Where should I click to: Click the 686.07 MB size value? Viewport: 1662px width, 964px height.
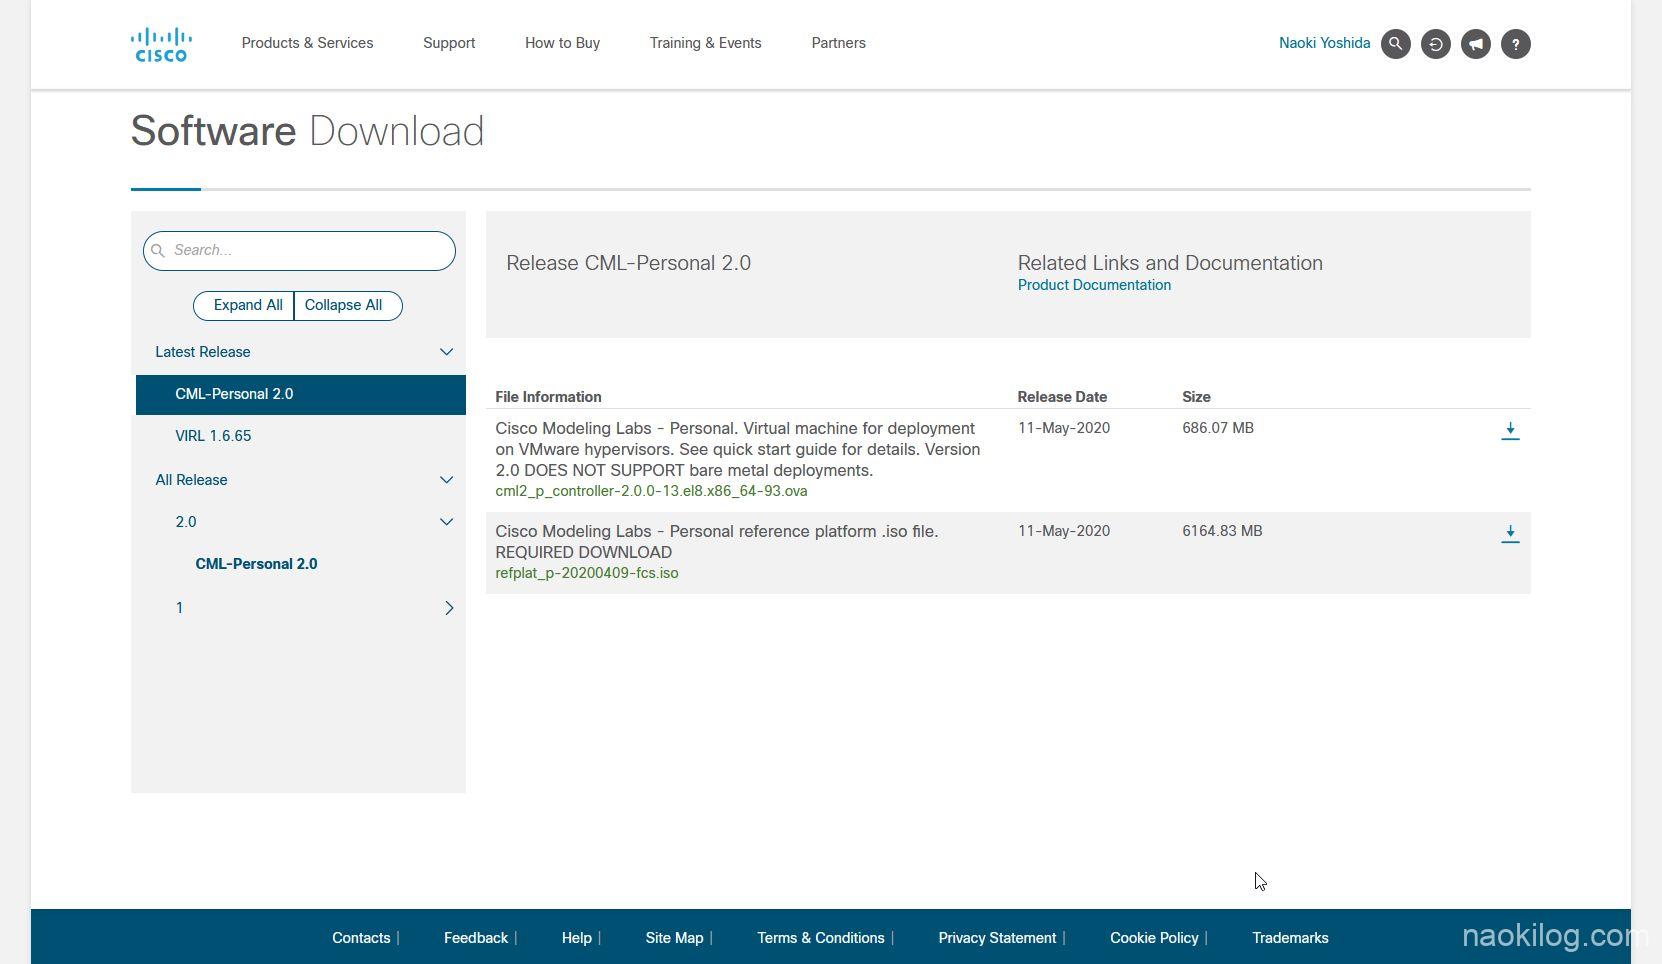(1218, 428)
